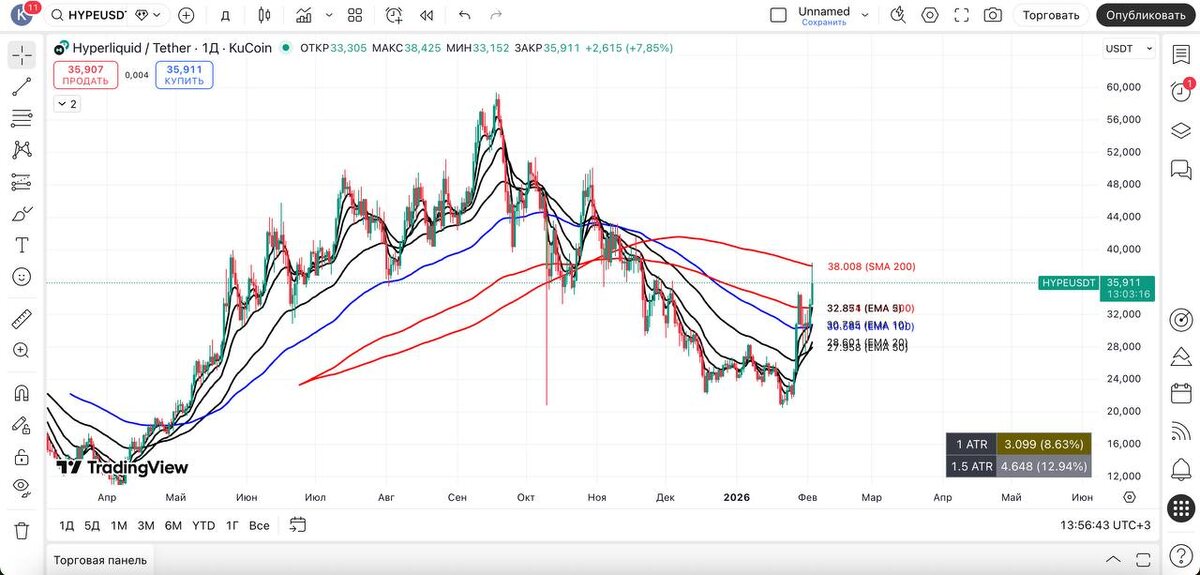Select the trend line drawing tool
Viewport: 1200px width, 575px height.
point(22,87)
